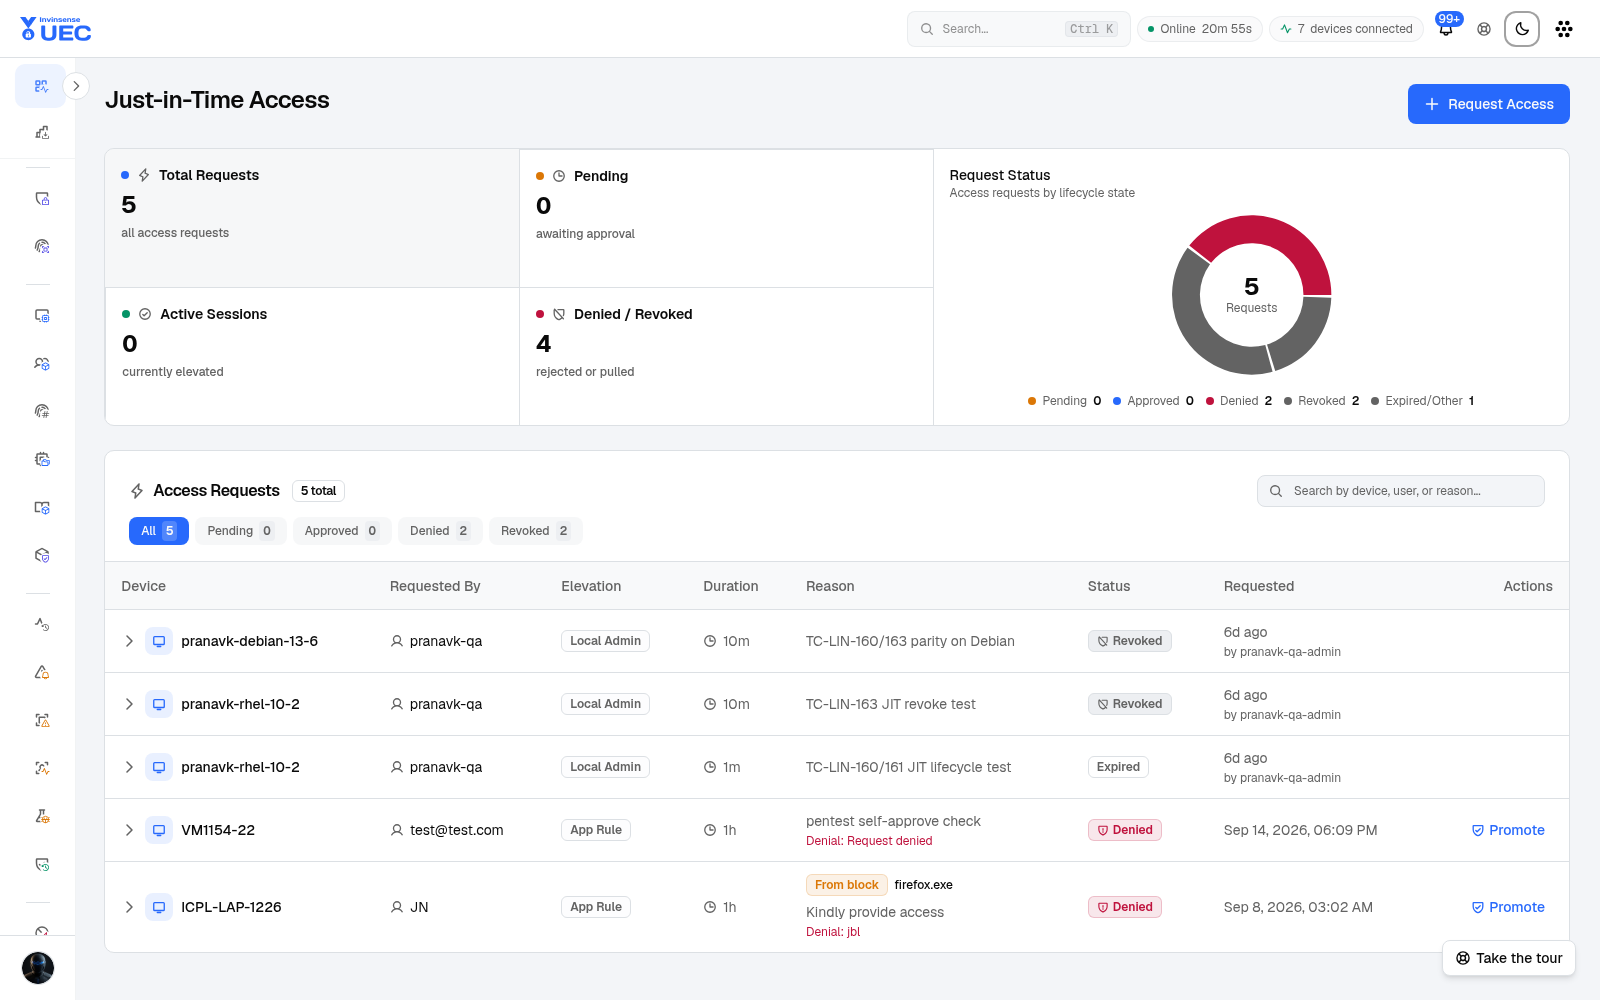Open the sidebar shield-with-lock icon
This screenshot has width=1600, height=1000.
[42, 198]
